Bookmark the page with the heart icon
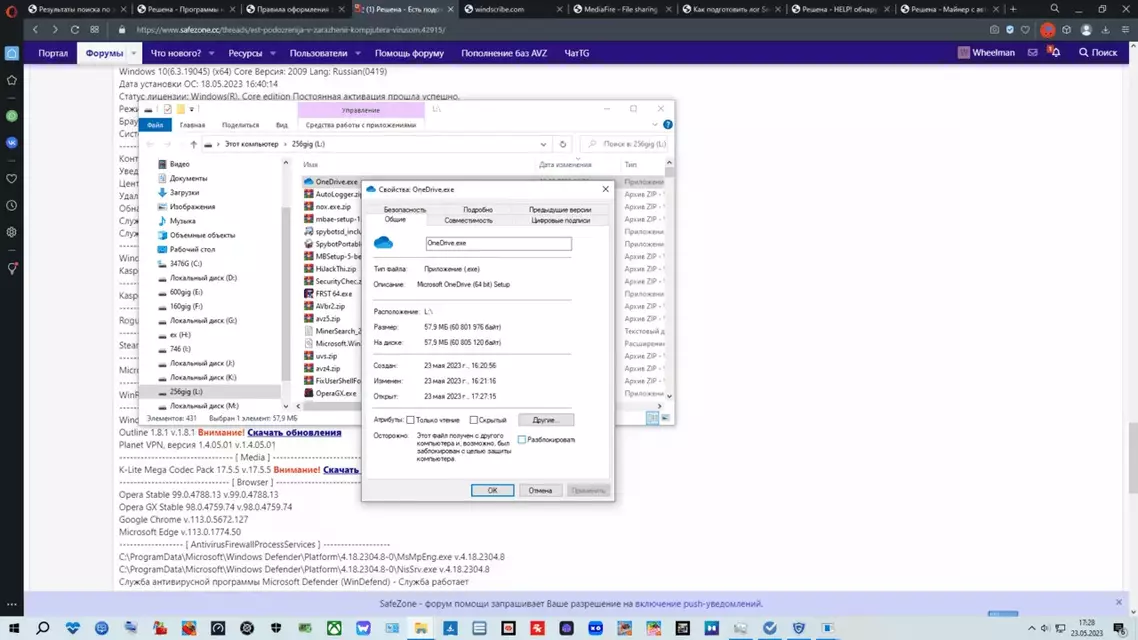This screenshot has width=1138, height=640. [x=1025, y=30]
